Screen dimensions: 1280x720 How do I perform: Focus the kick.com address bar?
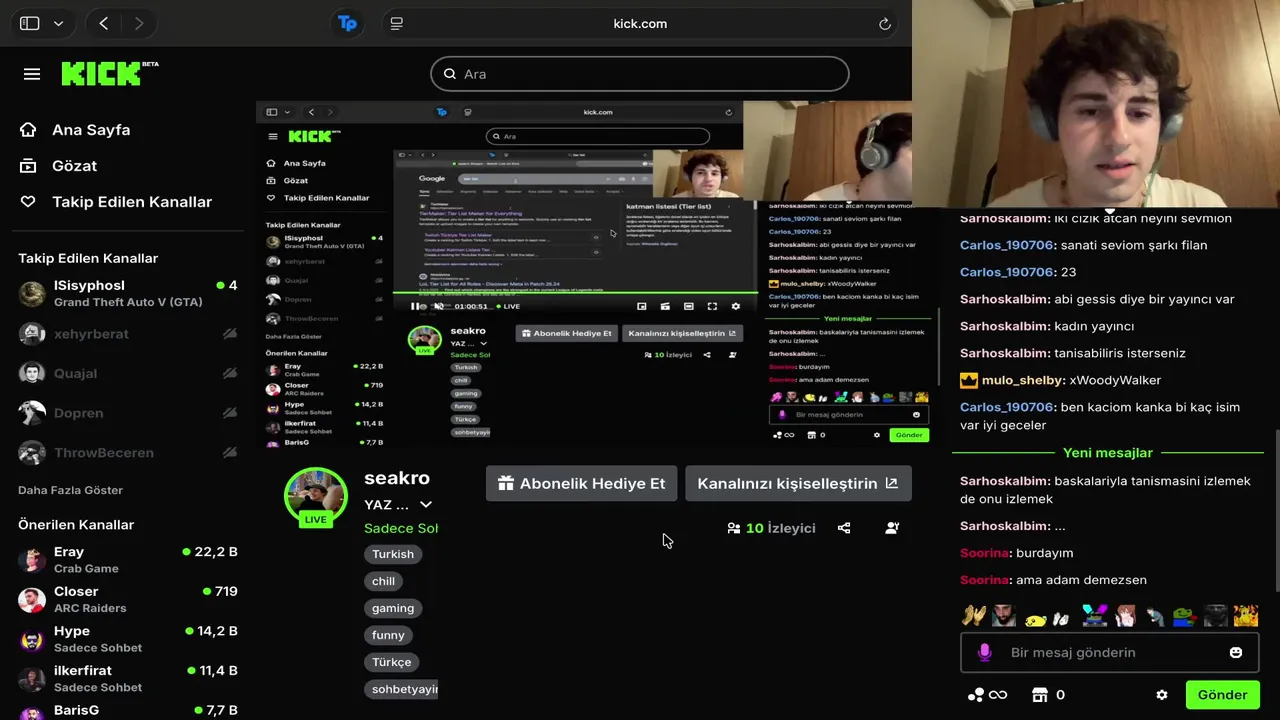click(640, 23)
